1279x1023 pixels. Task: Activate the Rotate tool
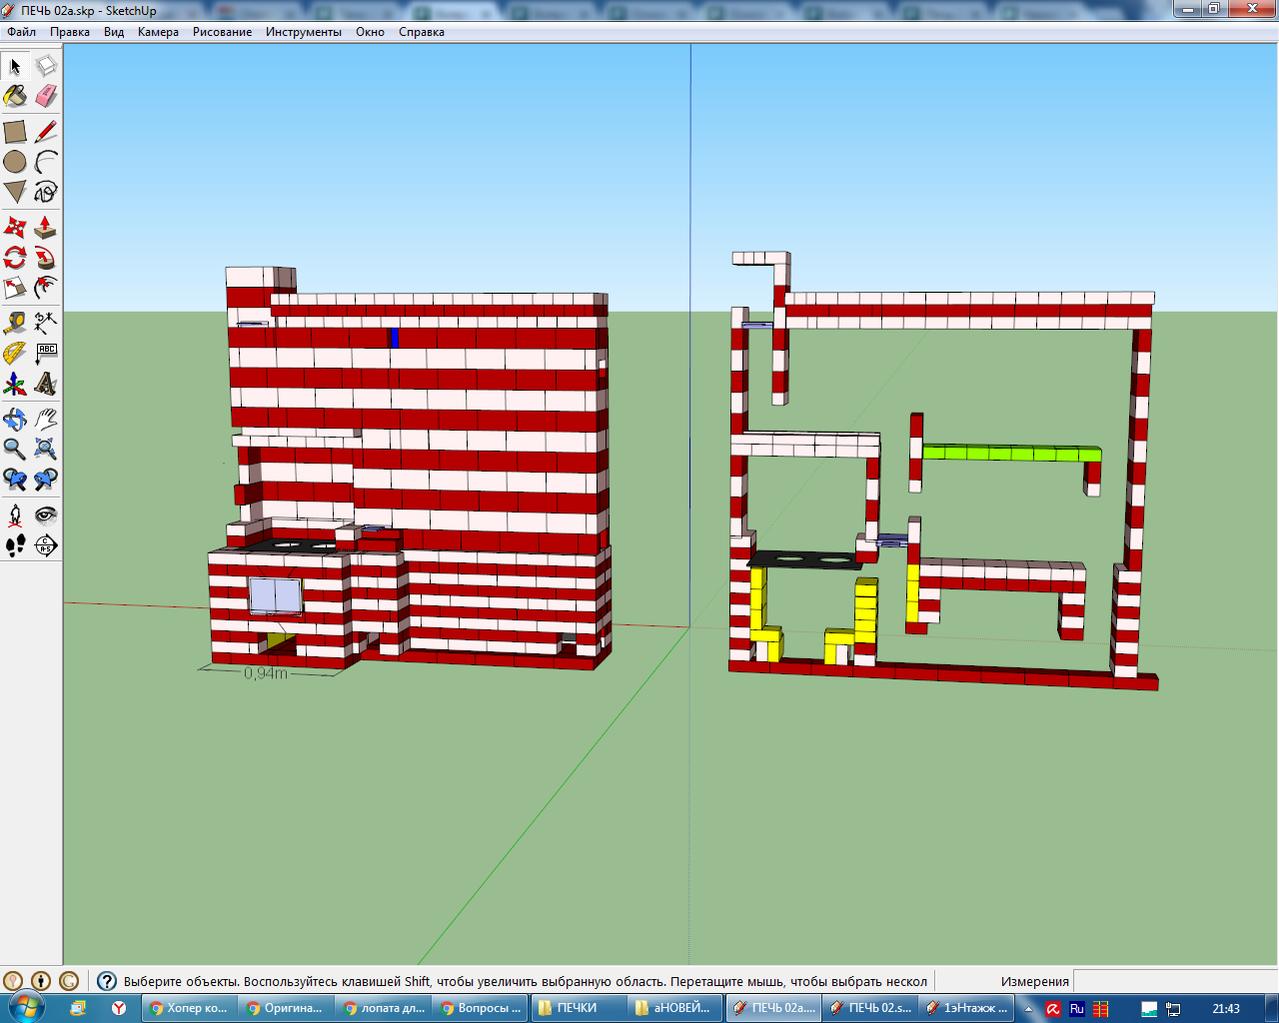coord(15,258)
